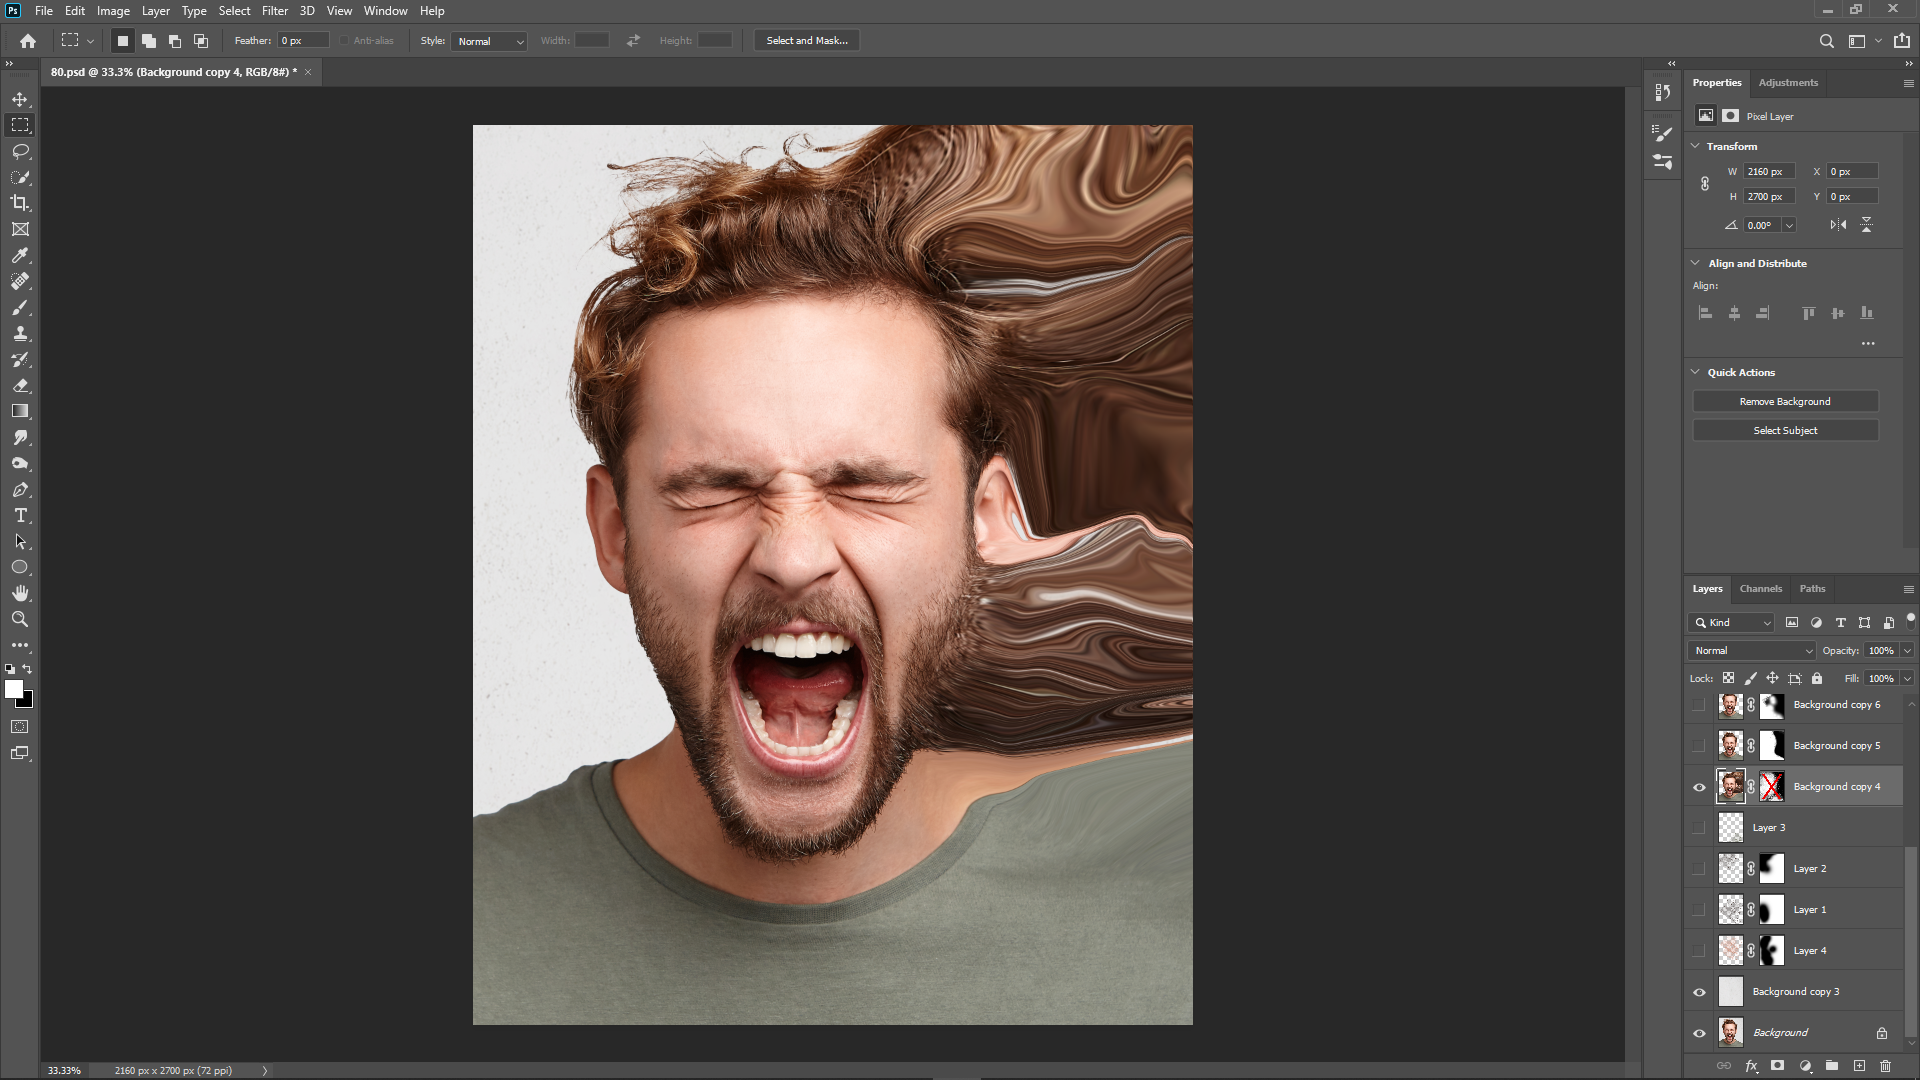Select the Crop tool

pyautogui.click(x=20, y=203)
